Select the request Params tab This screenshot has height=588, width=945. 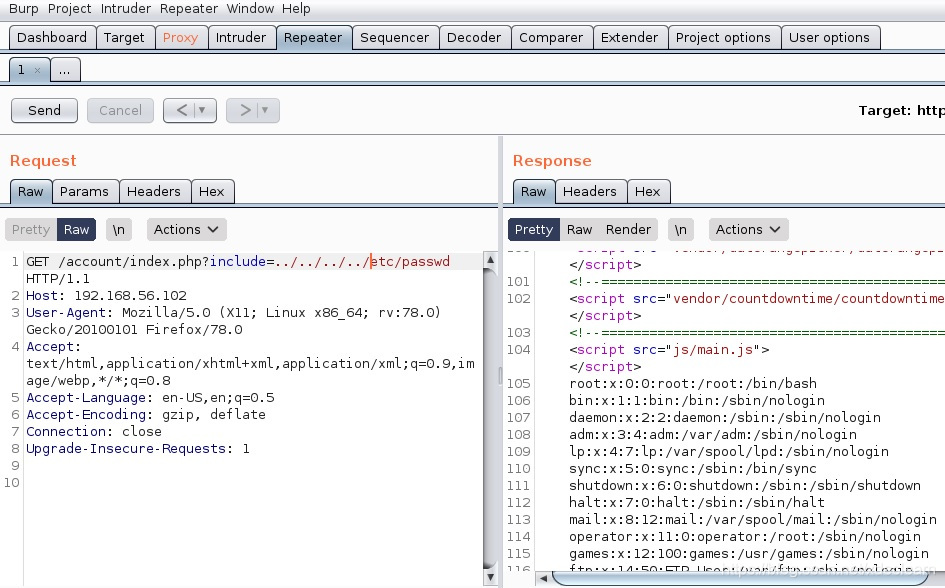pyautogui.click(x=84, y=192)
